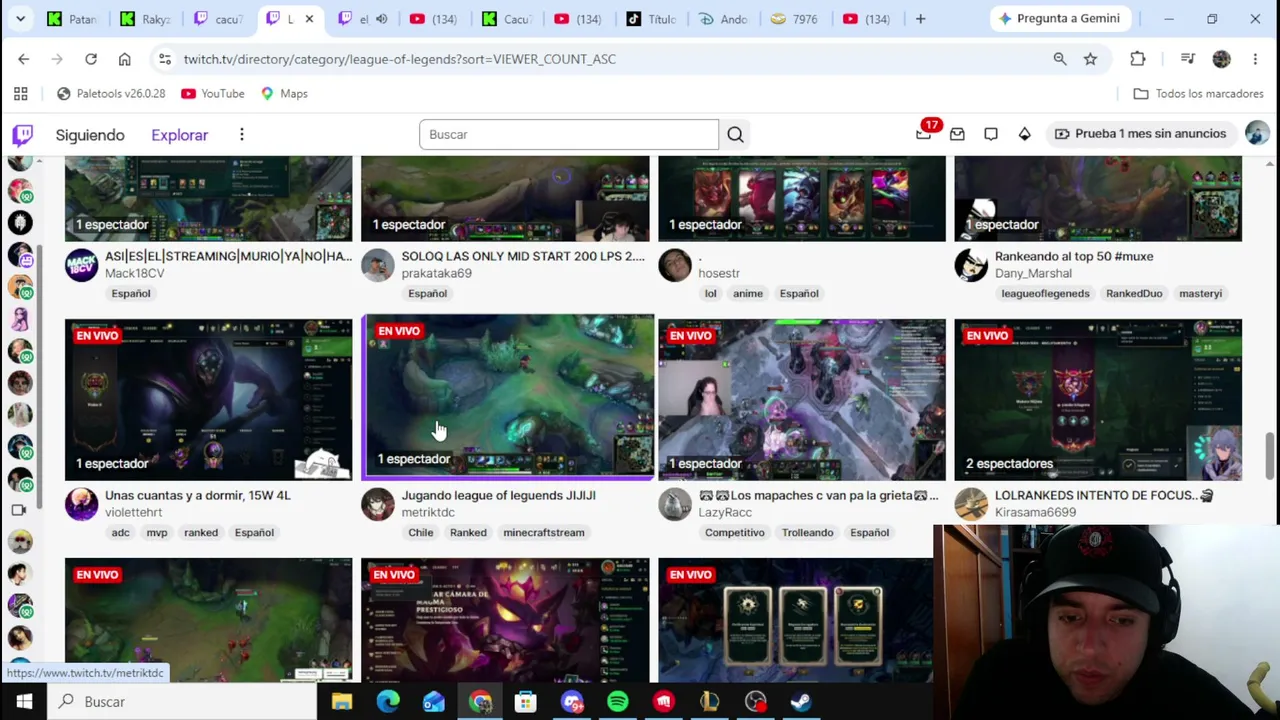Open League of Legends taskbar icon
This screenshot has height=720, width=1280.
710,702
